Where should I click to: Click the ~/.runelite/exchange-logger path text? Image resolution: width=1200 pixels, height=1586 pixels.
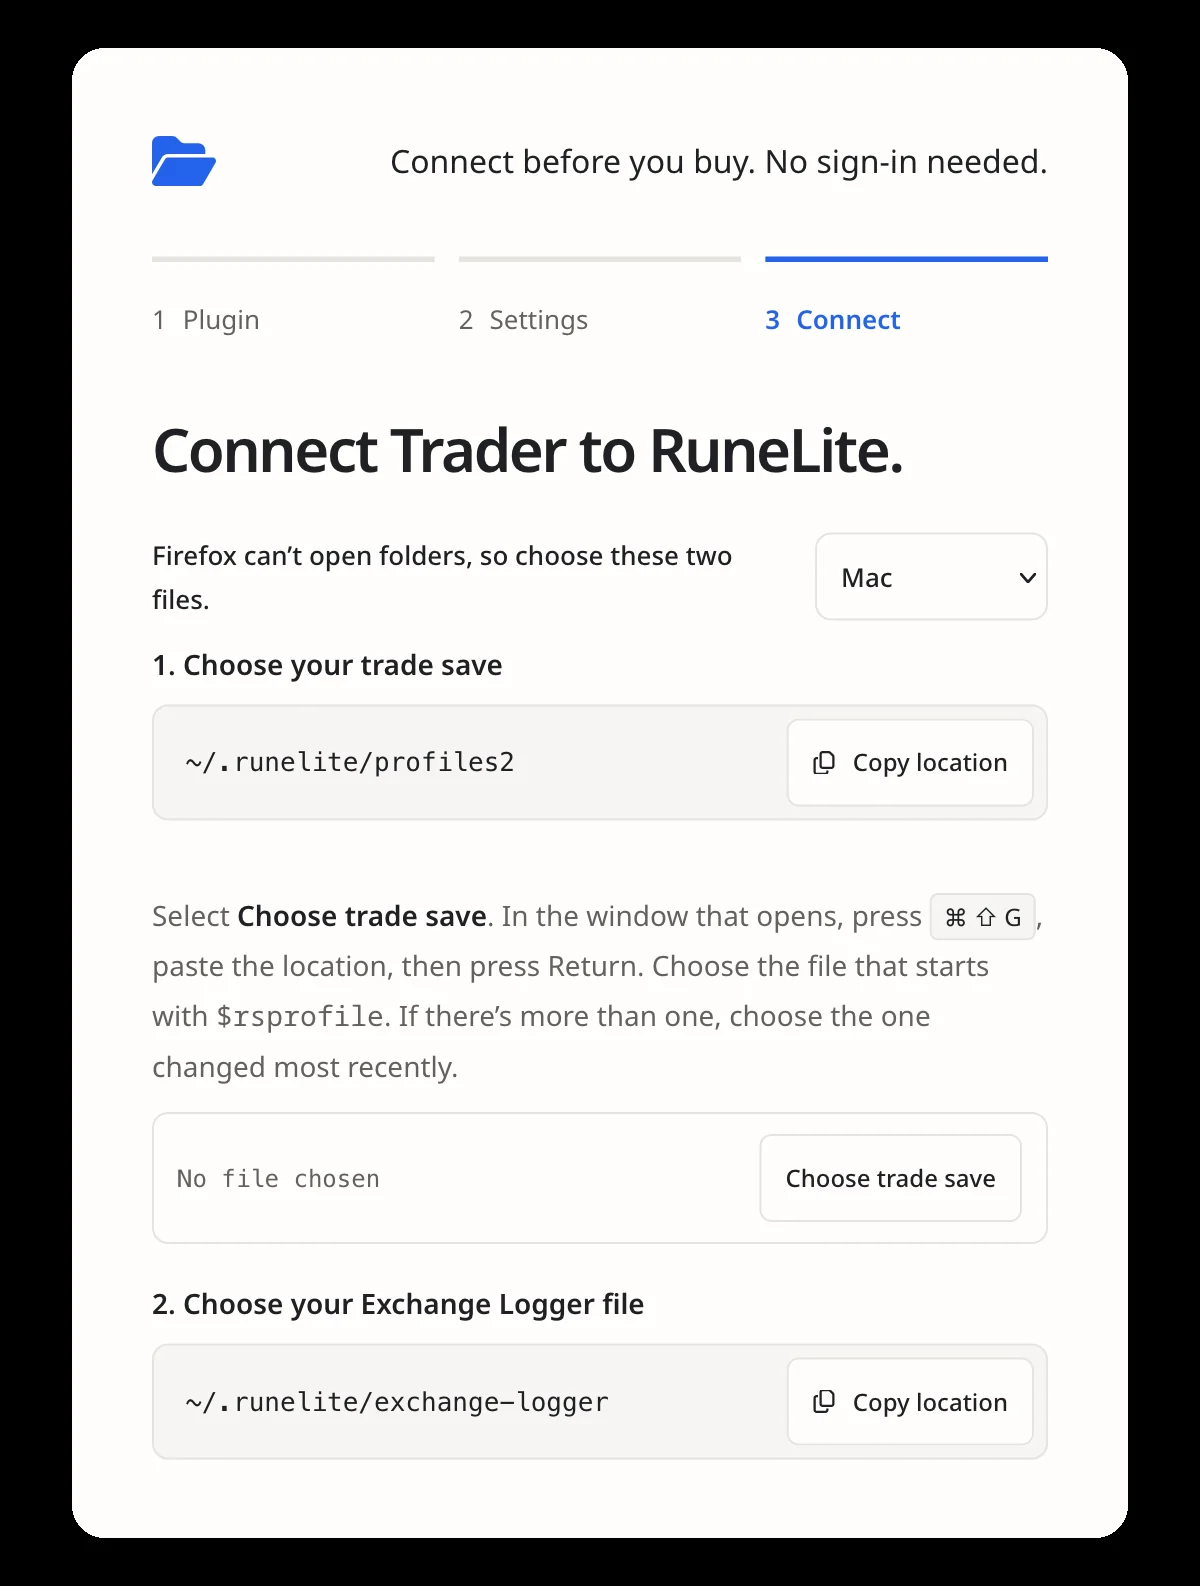click(x=397, y=1402)
